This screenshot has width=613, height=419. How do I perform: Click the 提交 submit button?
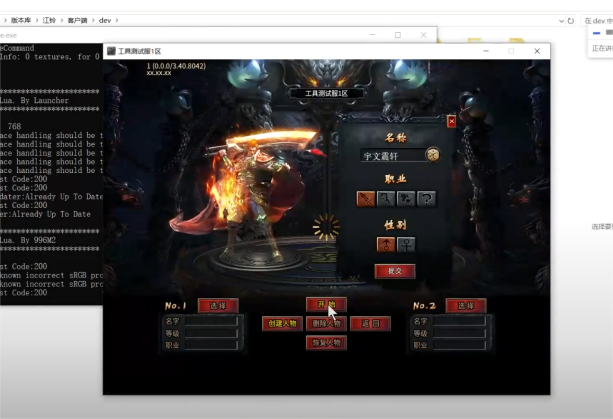coord(394,271)
